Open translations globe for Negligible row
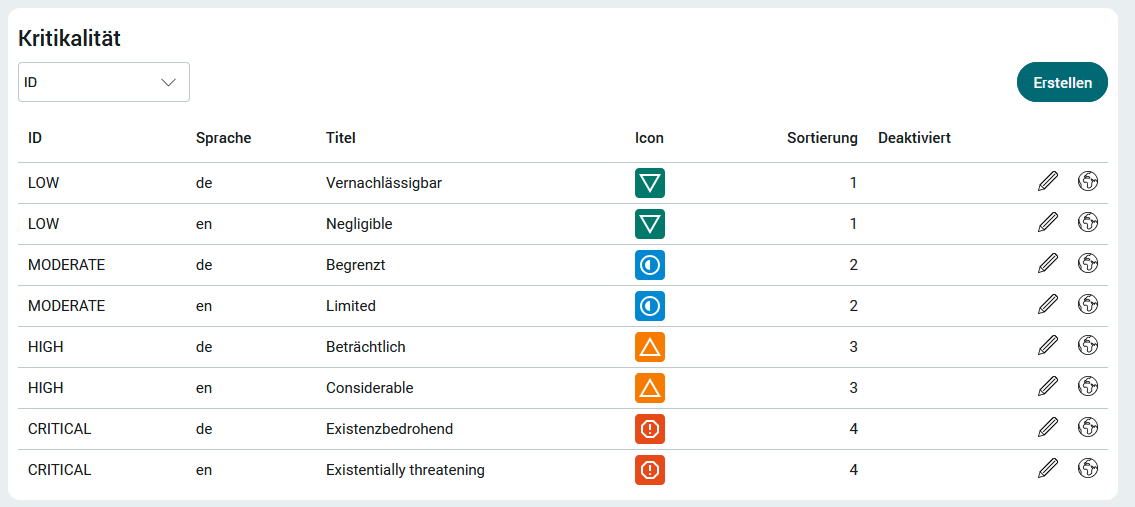Image resolution: width=1135 pixels, height=507 pixels. 1088,222
